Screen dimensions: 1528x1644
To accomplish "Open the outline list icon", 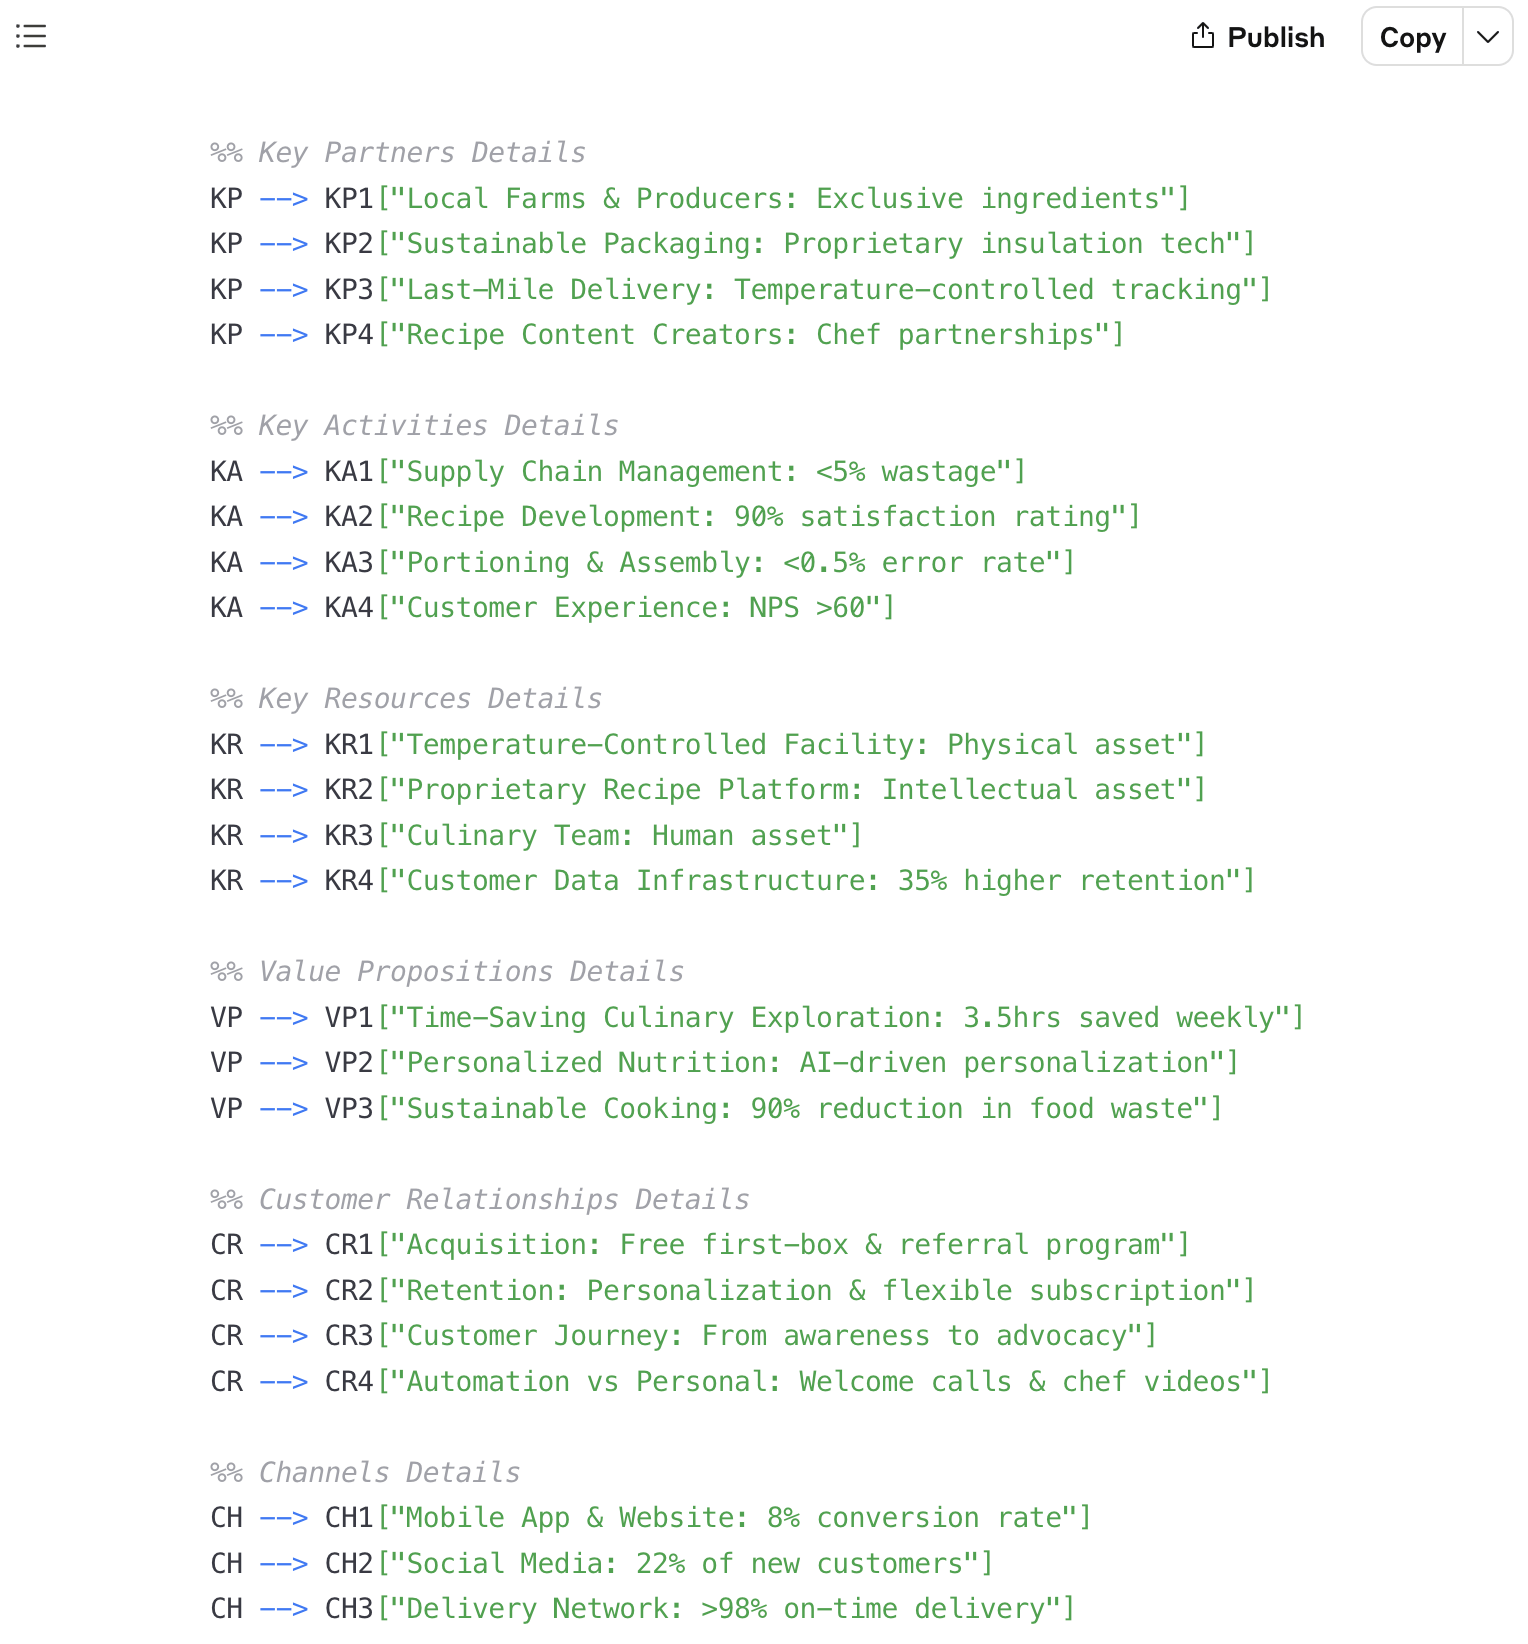I will click(31, 37).
